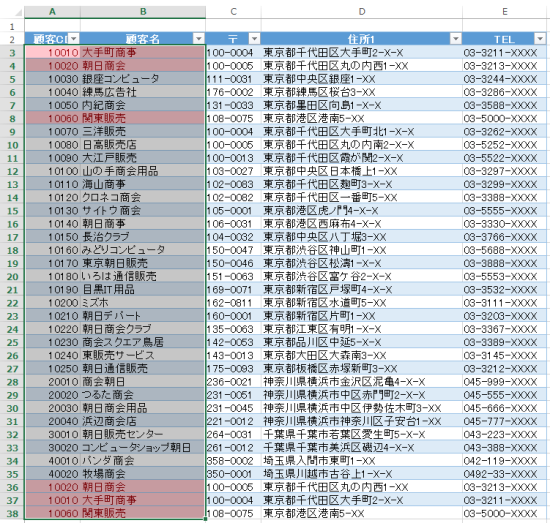Click the cell 朝日商会クラブ
Image resolution: width=550 pixels, height=523 pixels.
(x=143, y=329)
